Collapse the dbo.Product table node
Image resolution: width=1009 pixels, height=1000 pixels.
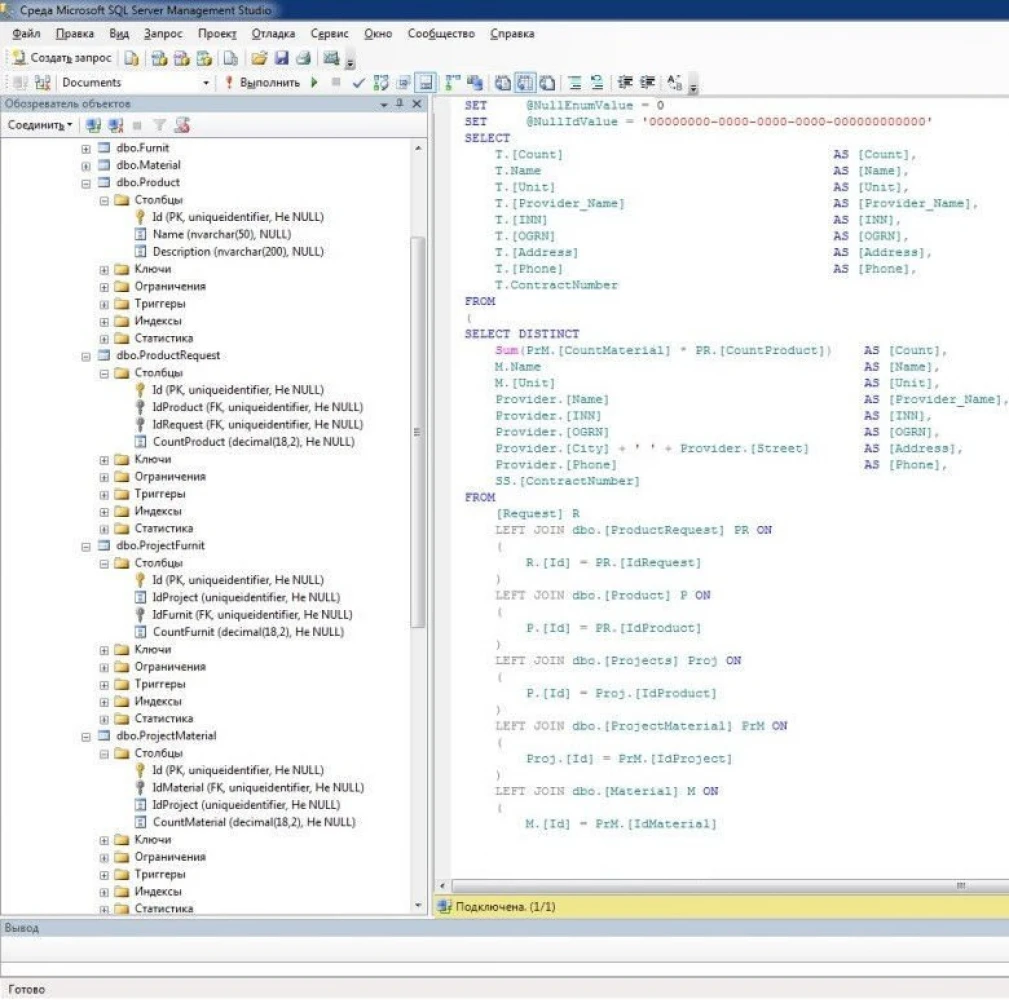(86, 183)
